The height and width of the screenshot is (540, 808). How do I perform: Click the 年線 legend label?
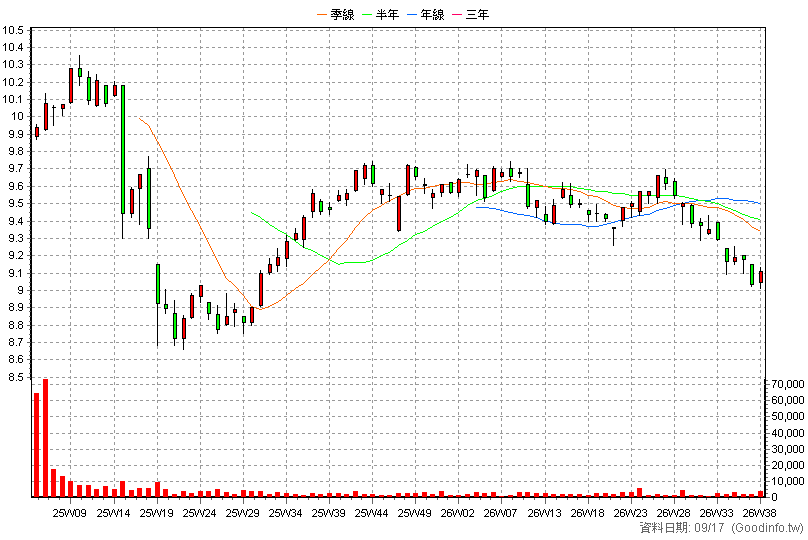coord(432,14)
